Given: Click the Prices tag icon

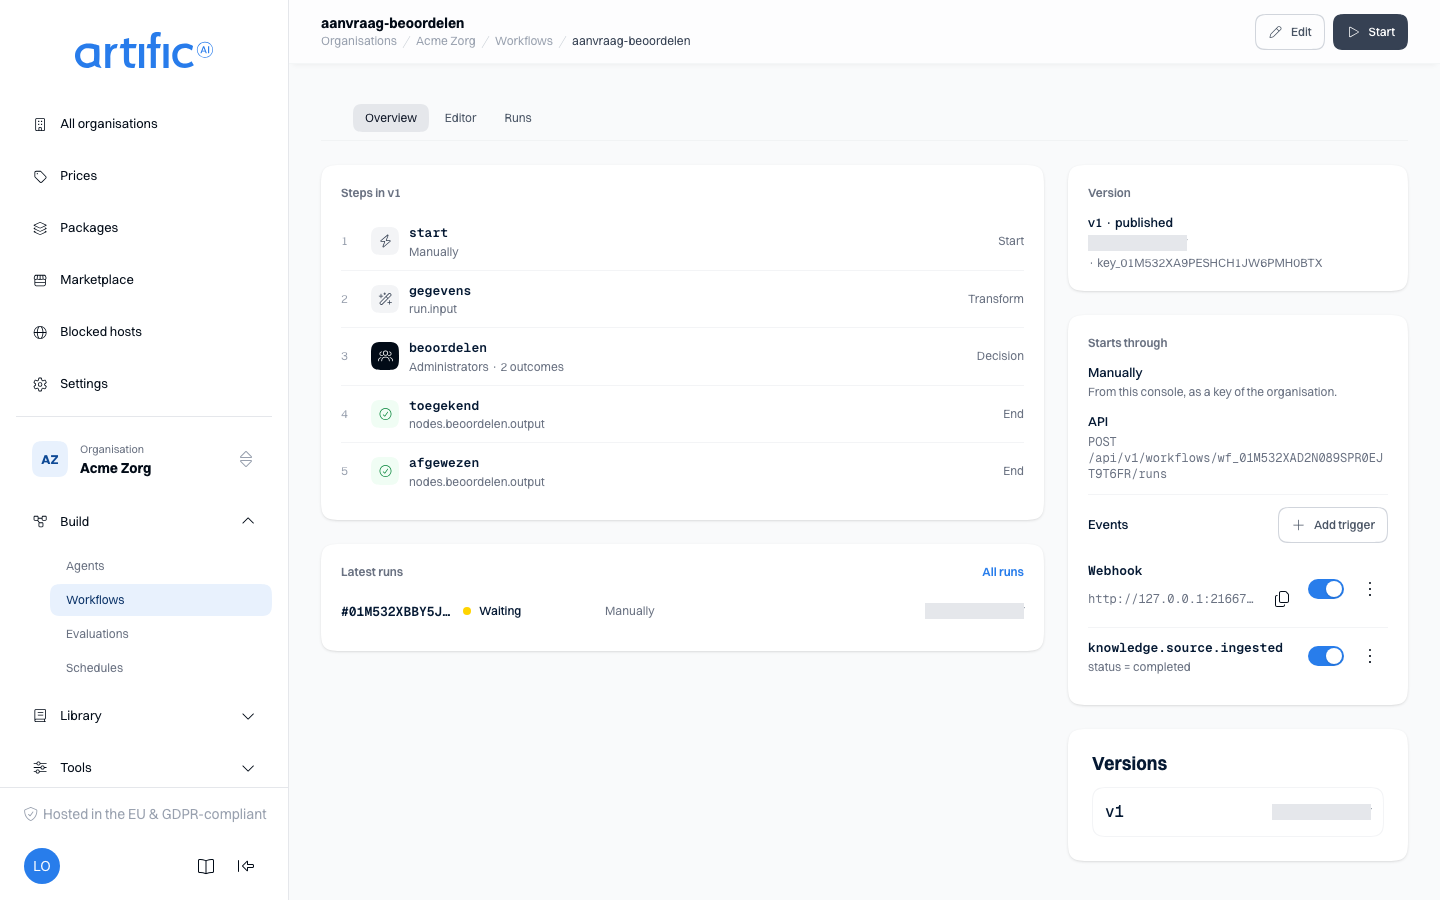Looking at the screenshot, I should point(40,176).
